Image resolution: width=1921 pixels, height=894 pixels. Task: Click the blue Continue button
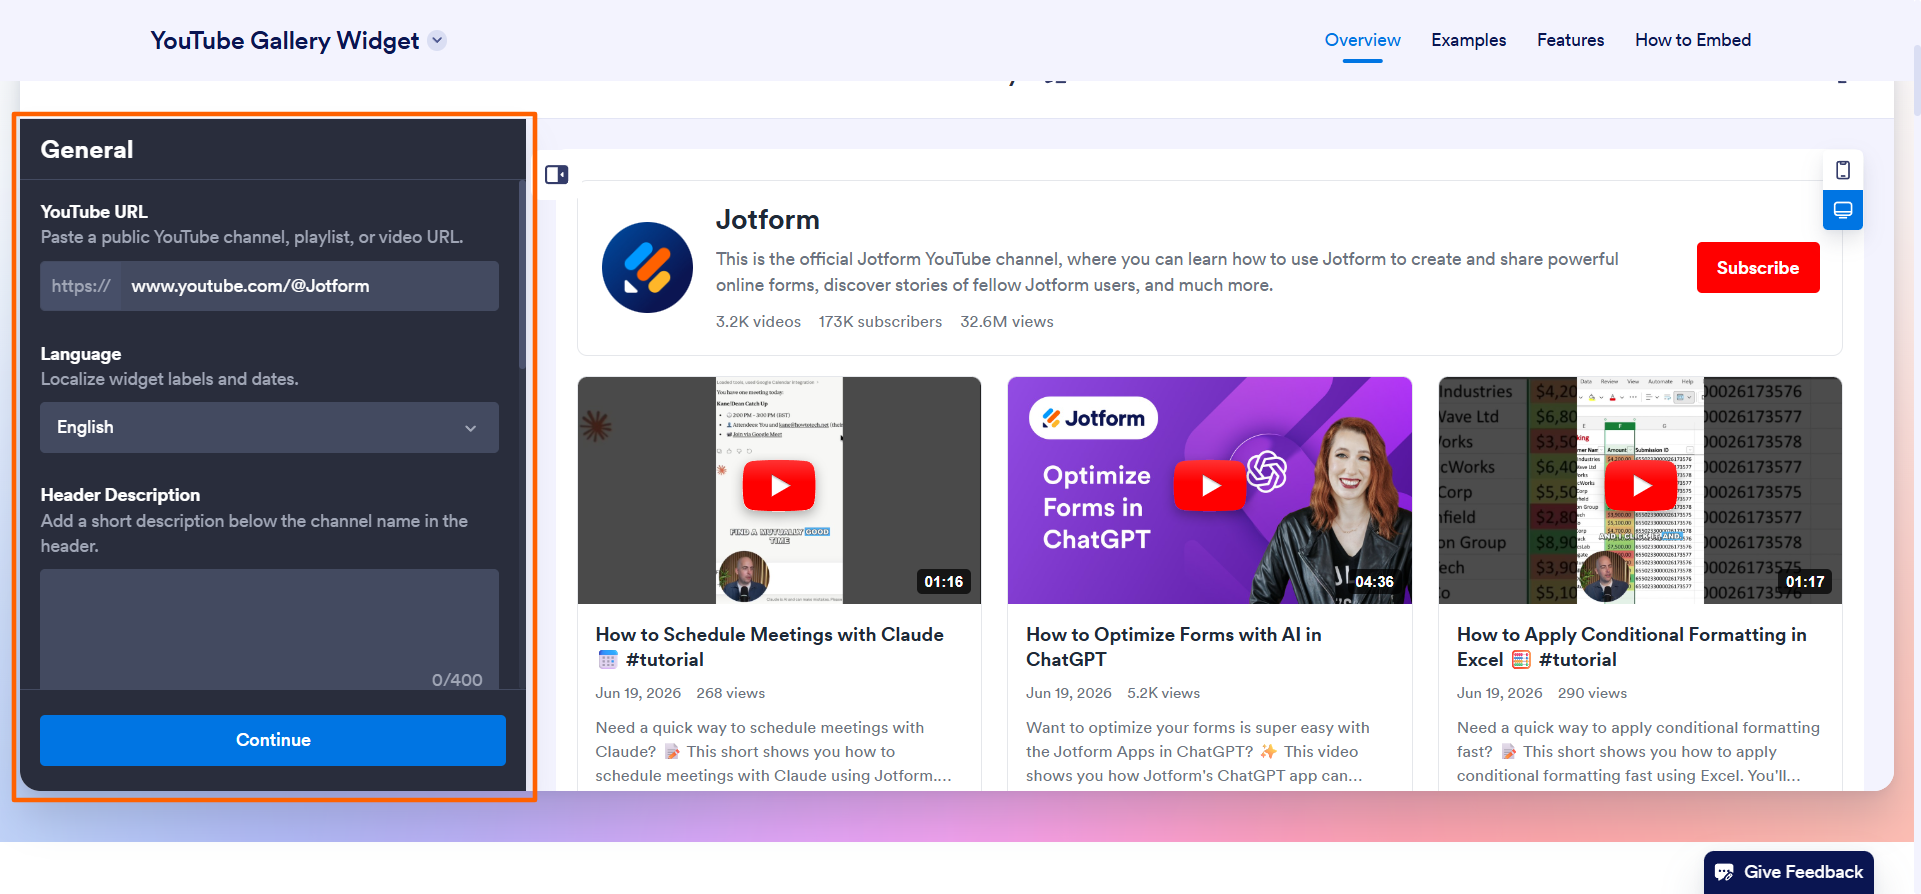tap(273, 740)
